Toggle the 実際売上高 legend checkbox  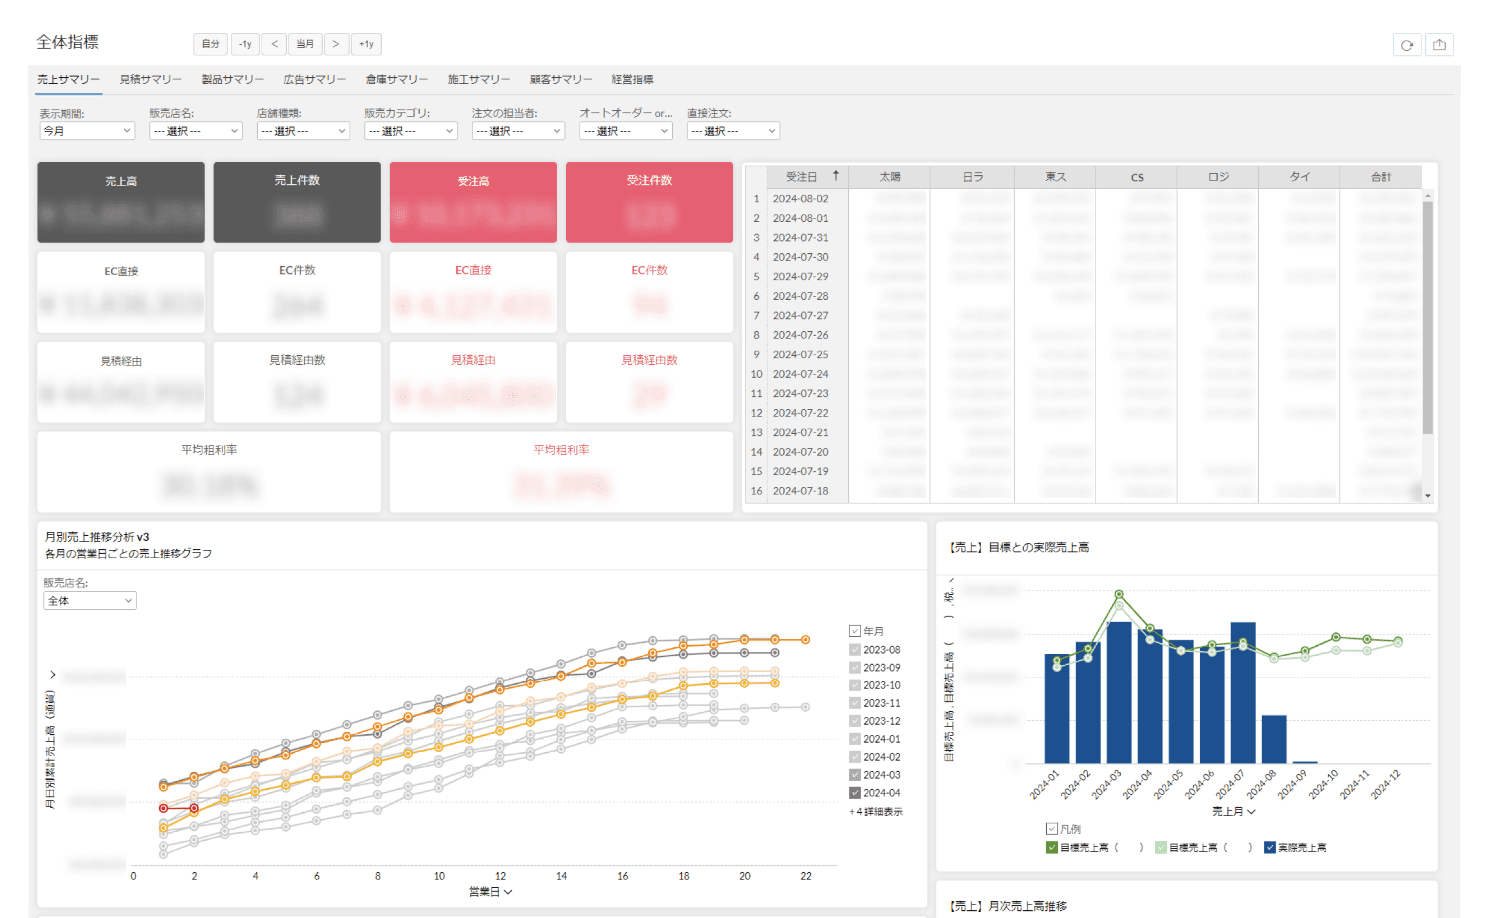tap(1270, 848)
